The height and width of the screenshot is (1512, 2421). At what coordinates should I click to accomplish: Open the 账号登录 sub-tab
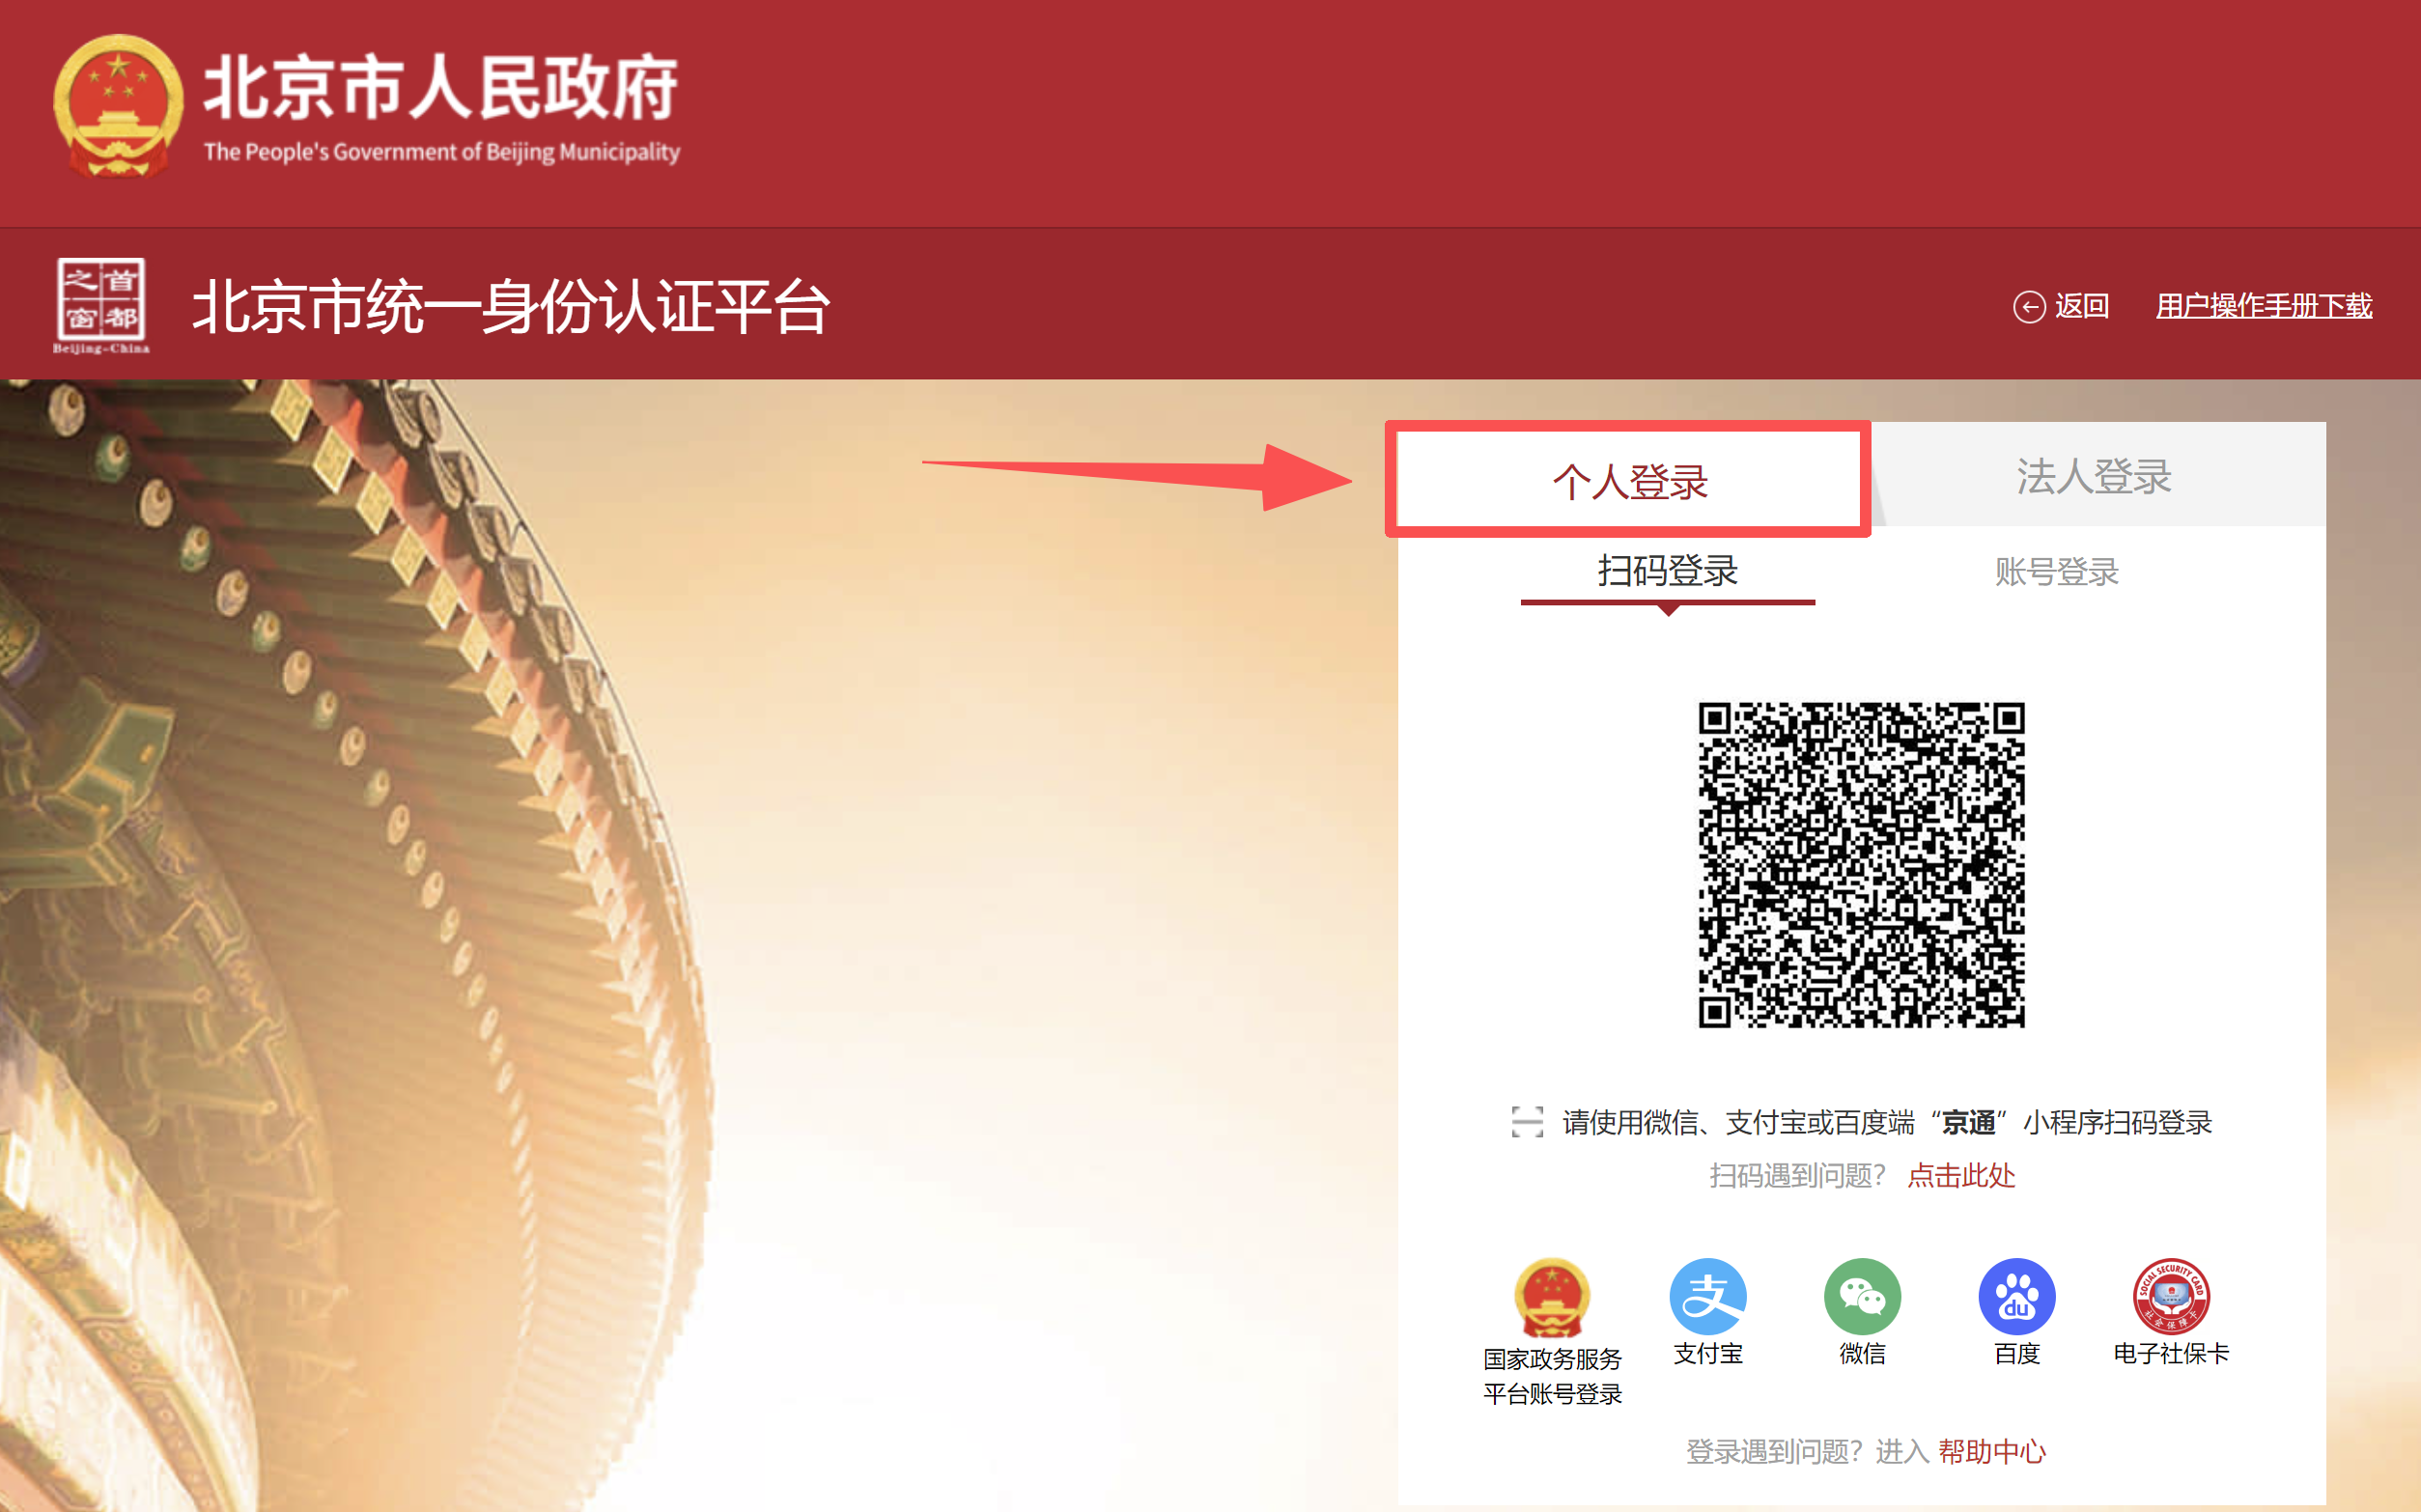click(x=2057, y=571)
